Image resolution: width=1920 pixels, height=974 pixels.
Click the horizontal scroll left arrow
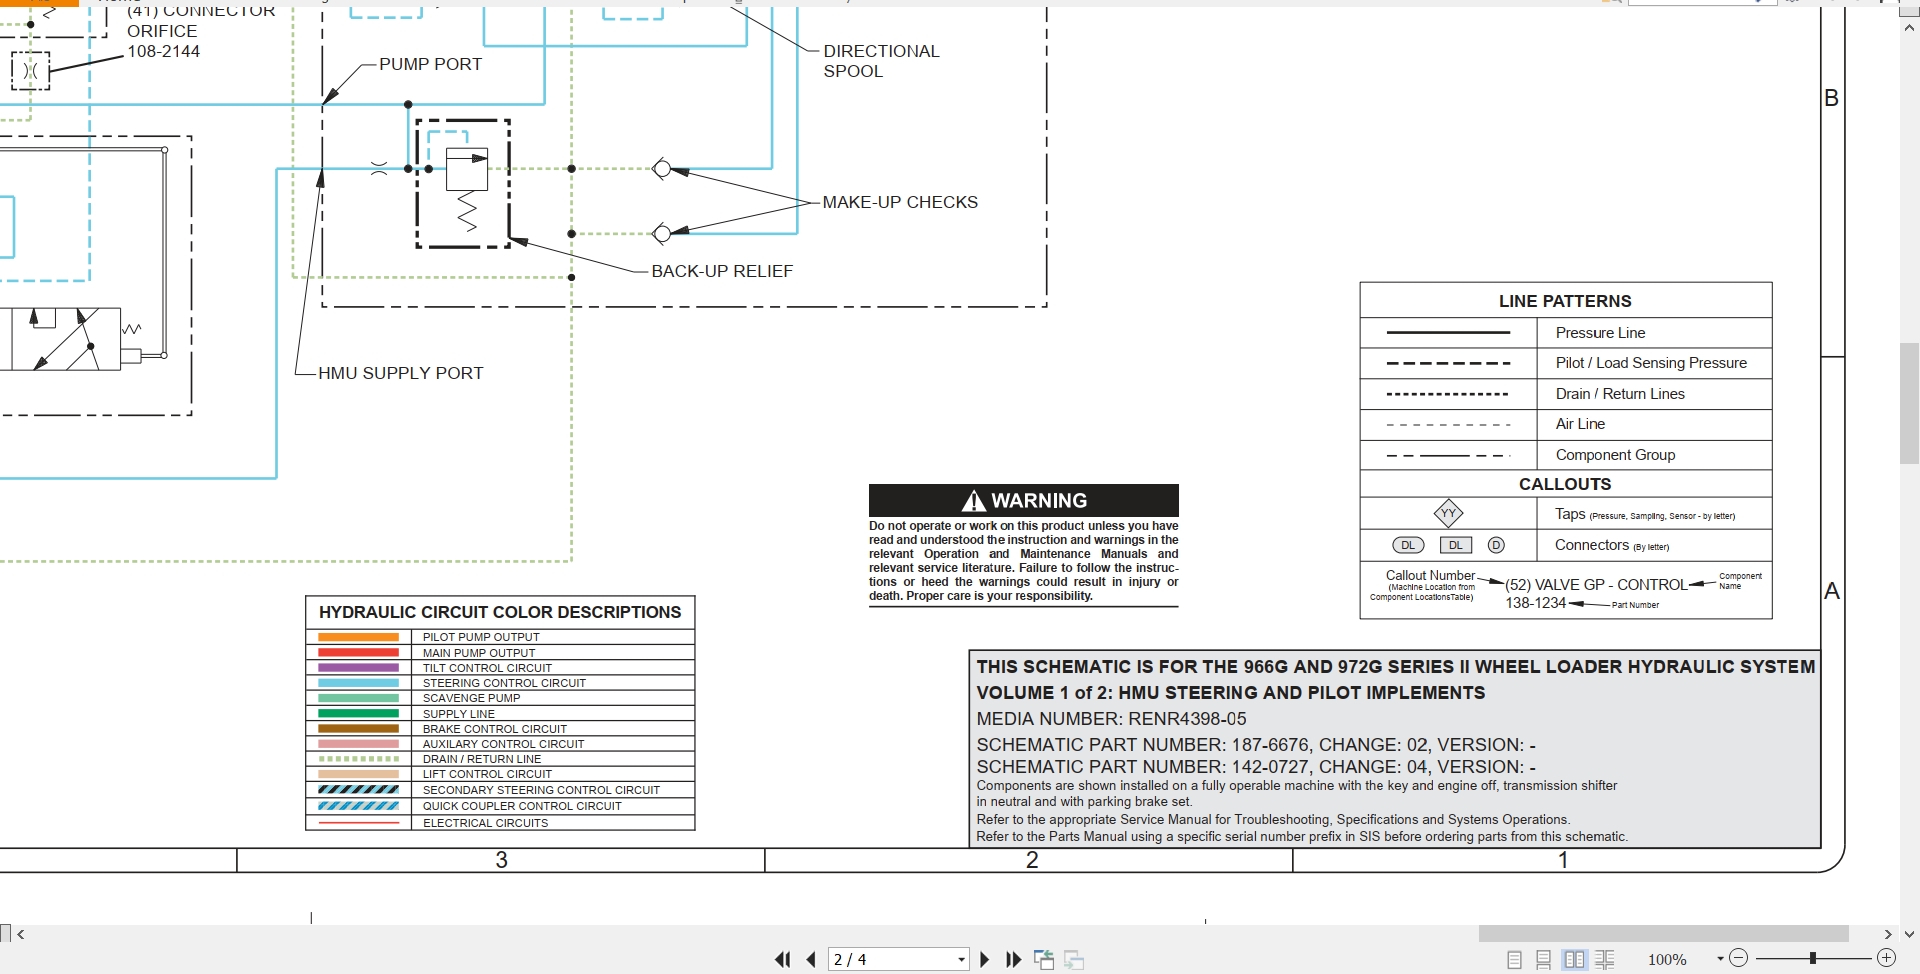click(21, 934)
